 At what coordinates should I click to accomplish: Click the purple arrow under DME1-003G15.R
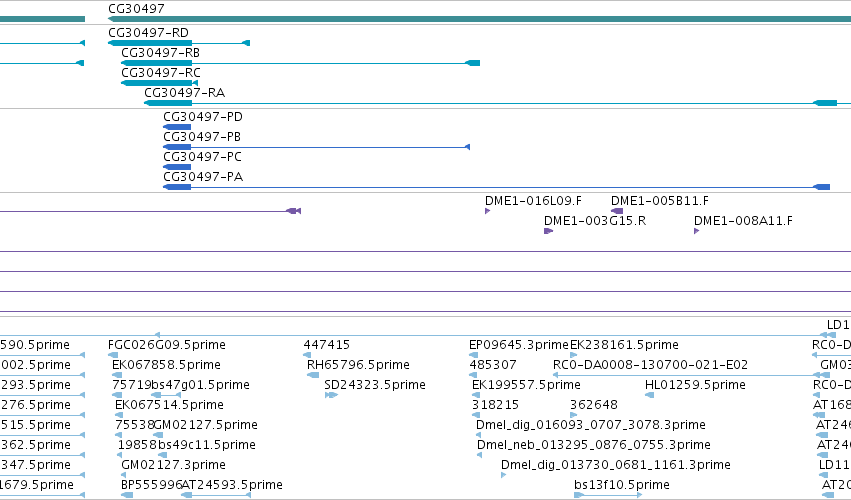(x=548, y=231)
